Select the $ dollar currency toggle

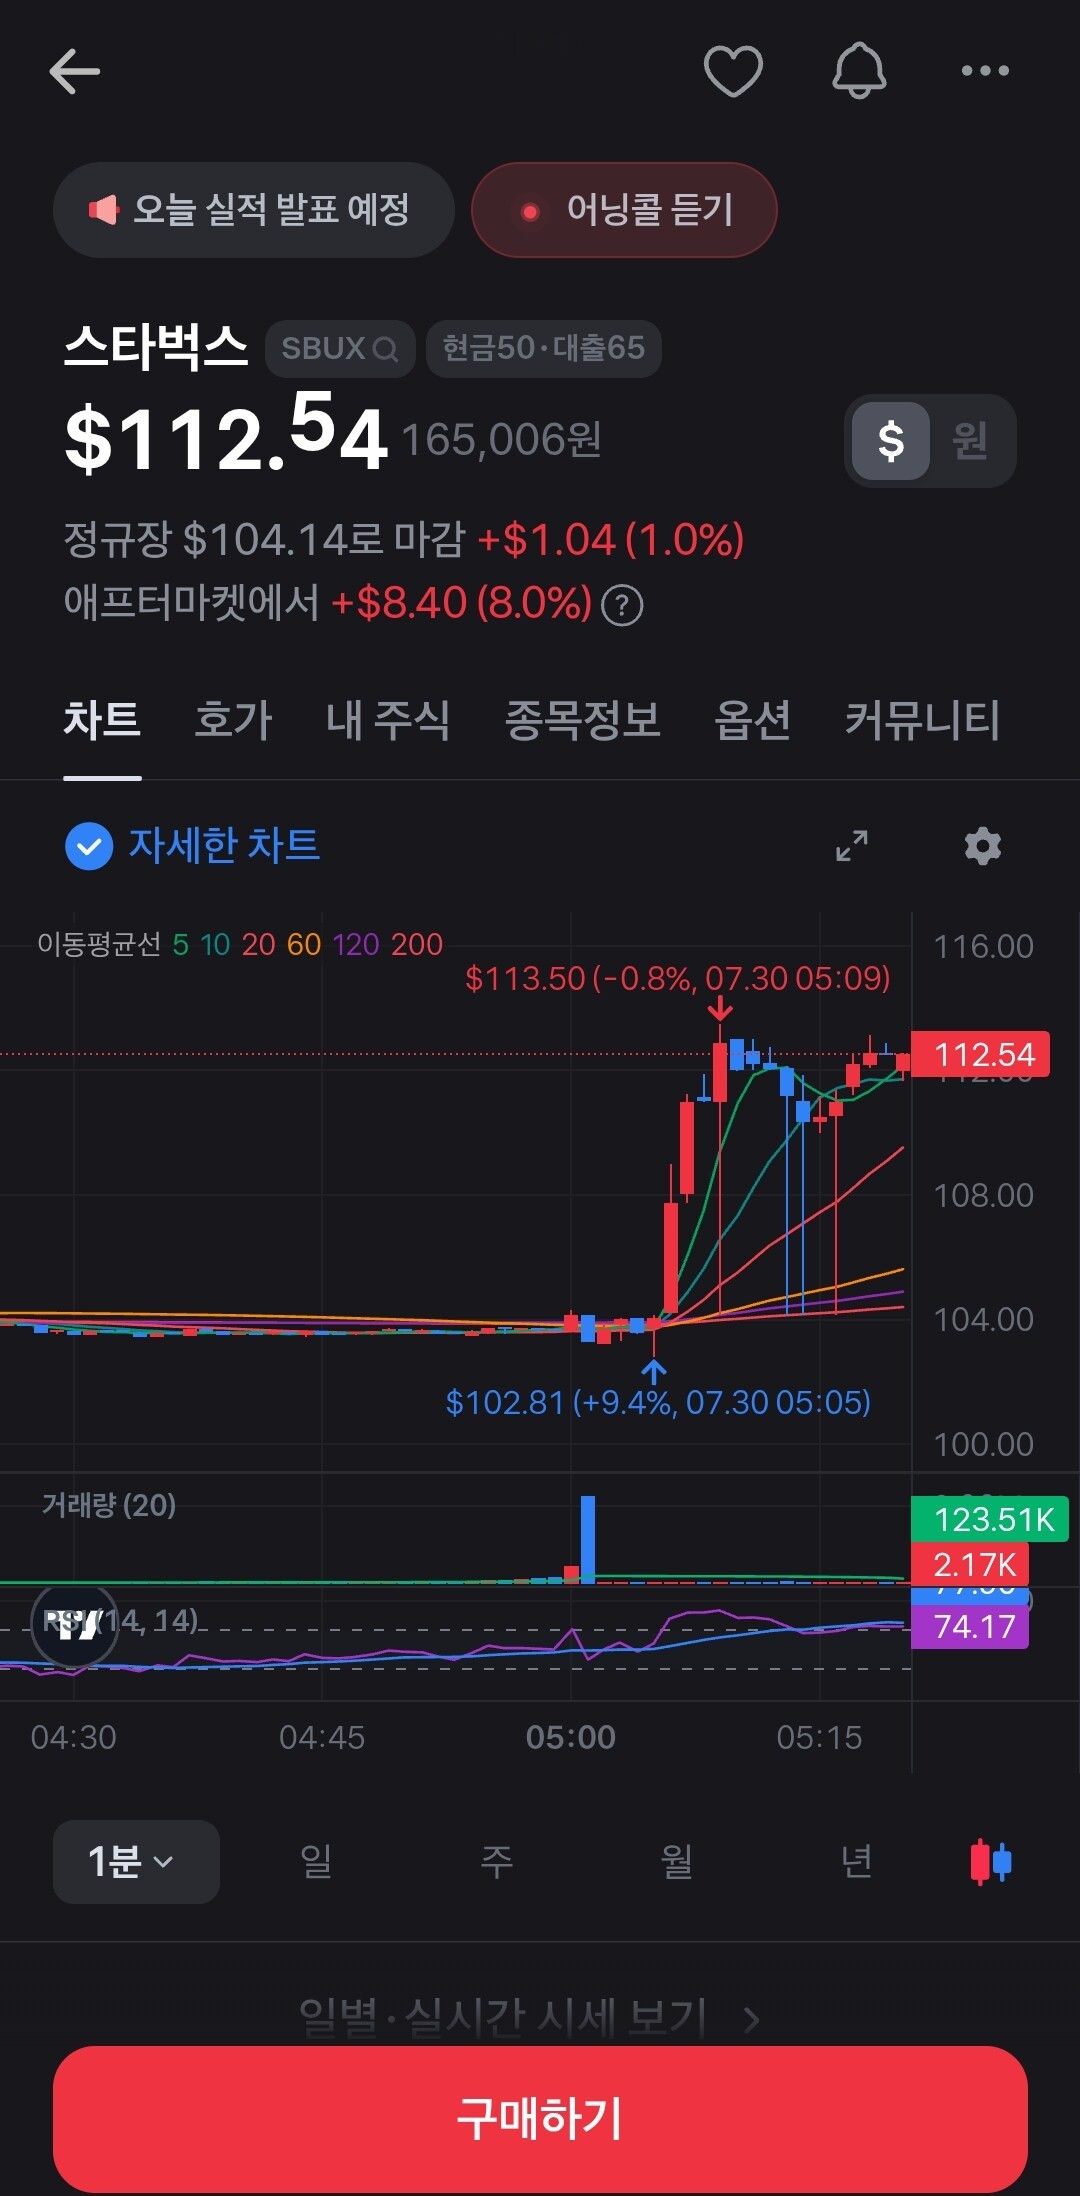click(x=891, y=440)
